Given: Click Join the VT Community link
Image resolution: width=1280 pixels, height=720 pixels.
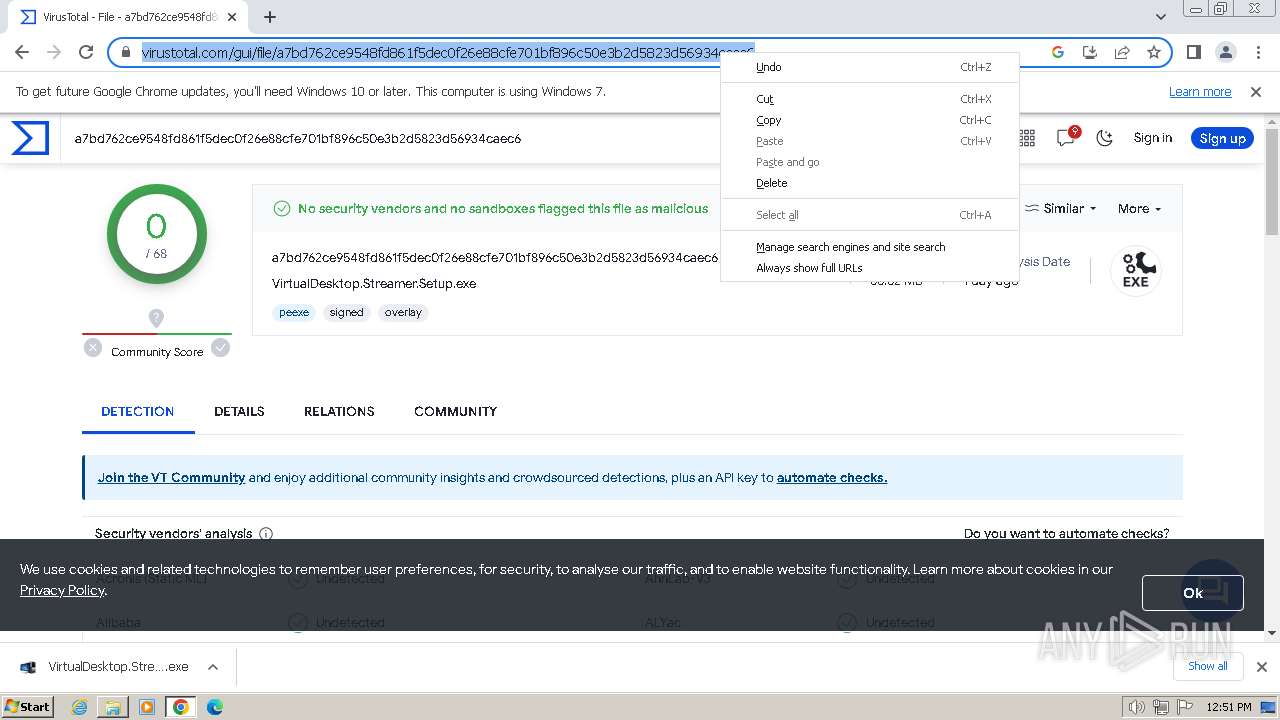Looking at the screenshot, I should 171,478.
